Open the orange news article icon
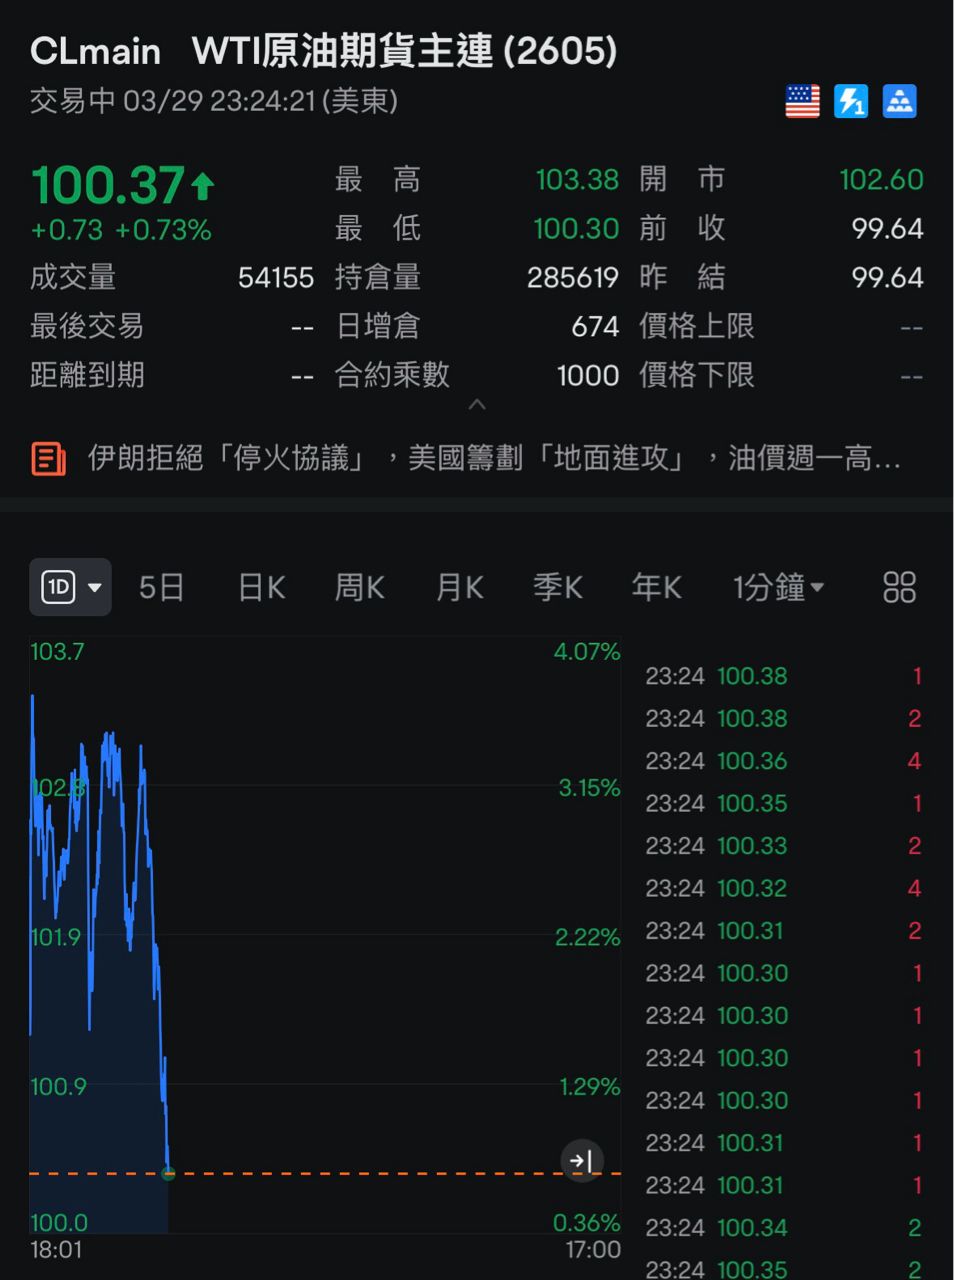Screen dimensions: 954x1280 48,459
